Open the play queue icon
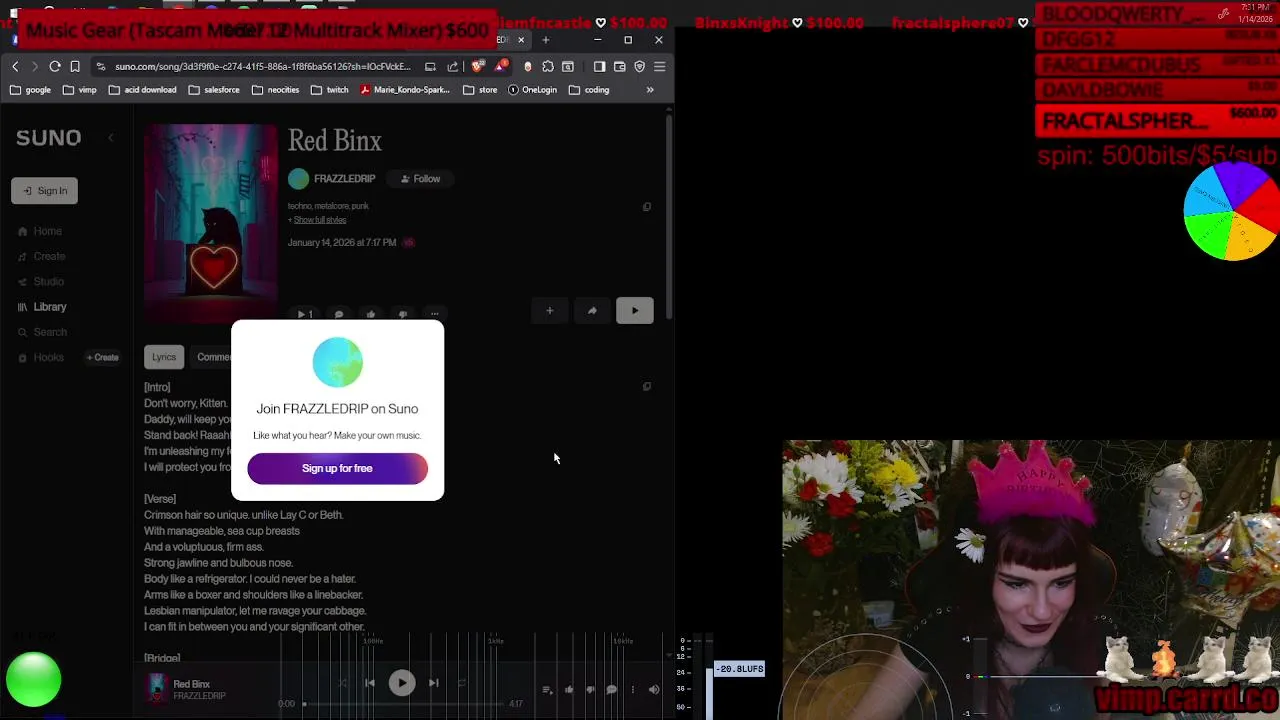Image resolution: width=1280 pixels, height=720 pixels. (547, 689)
